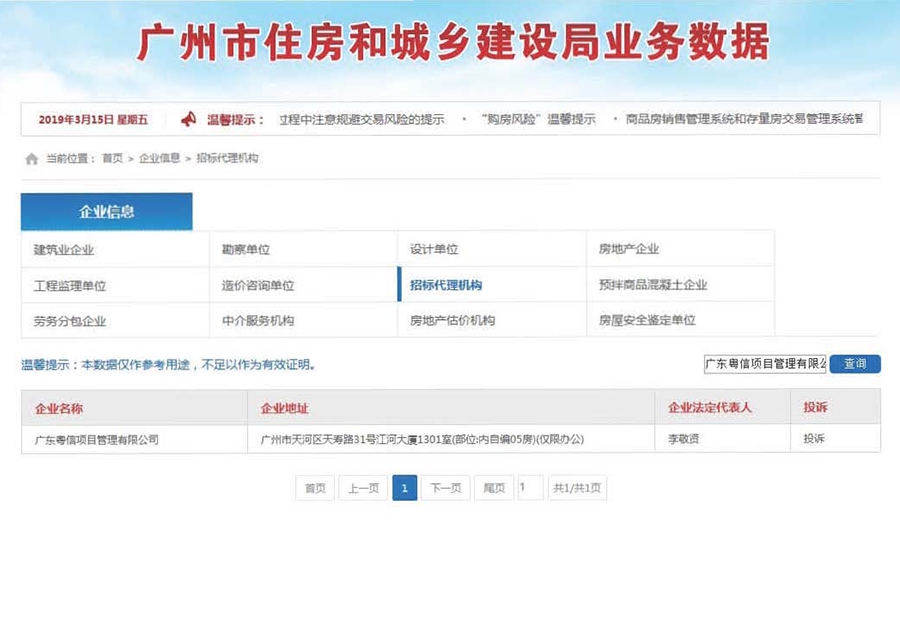
Task: Click the home icon beside 当前位置
Action: tap(32, 159)
